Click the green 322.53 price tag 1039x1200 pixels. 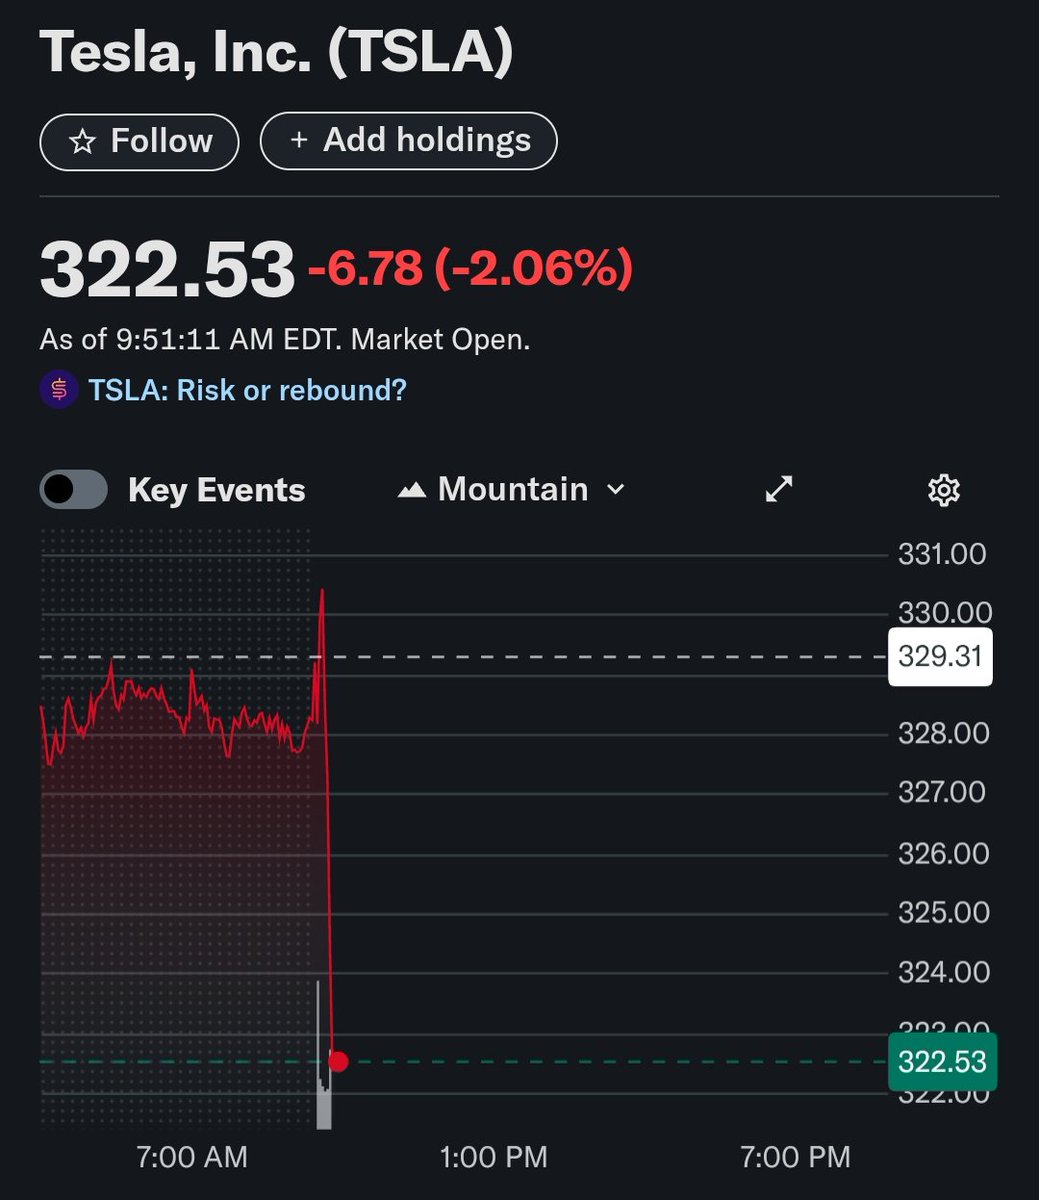coord(942,1061)
